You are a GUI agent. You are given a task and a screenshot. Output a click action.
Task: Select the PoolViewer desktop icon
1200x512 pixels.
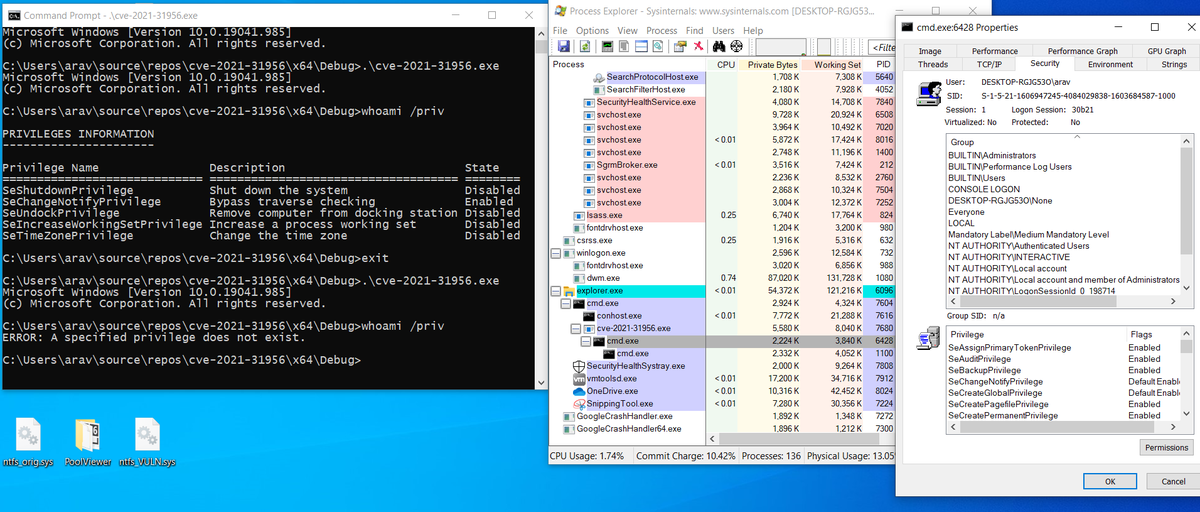tap(88, 441)
